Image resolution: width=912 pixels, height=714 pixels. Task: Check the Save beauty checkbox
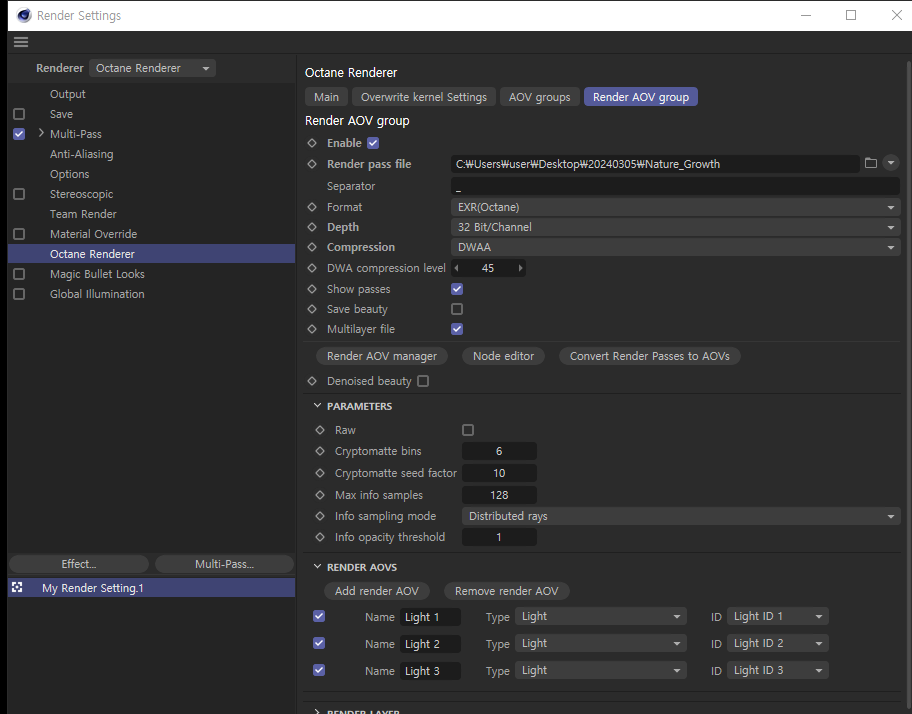[x=457, y=309]
